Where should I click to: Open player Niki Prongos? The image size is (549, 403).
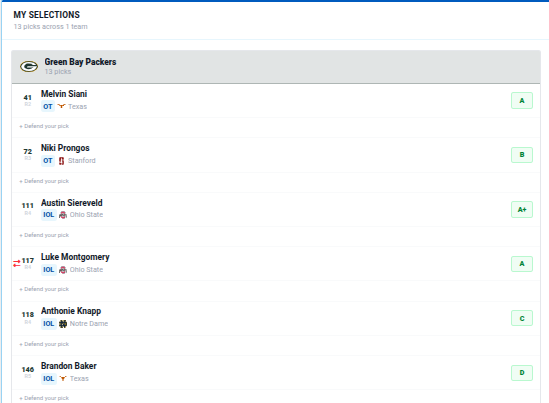[x=65, y=148]
